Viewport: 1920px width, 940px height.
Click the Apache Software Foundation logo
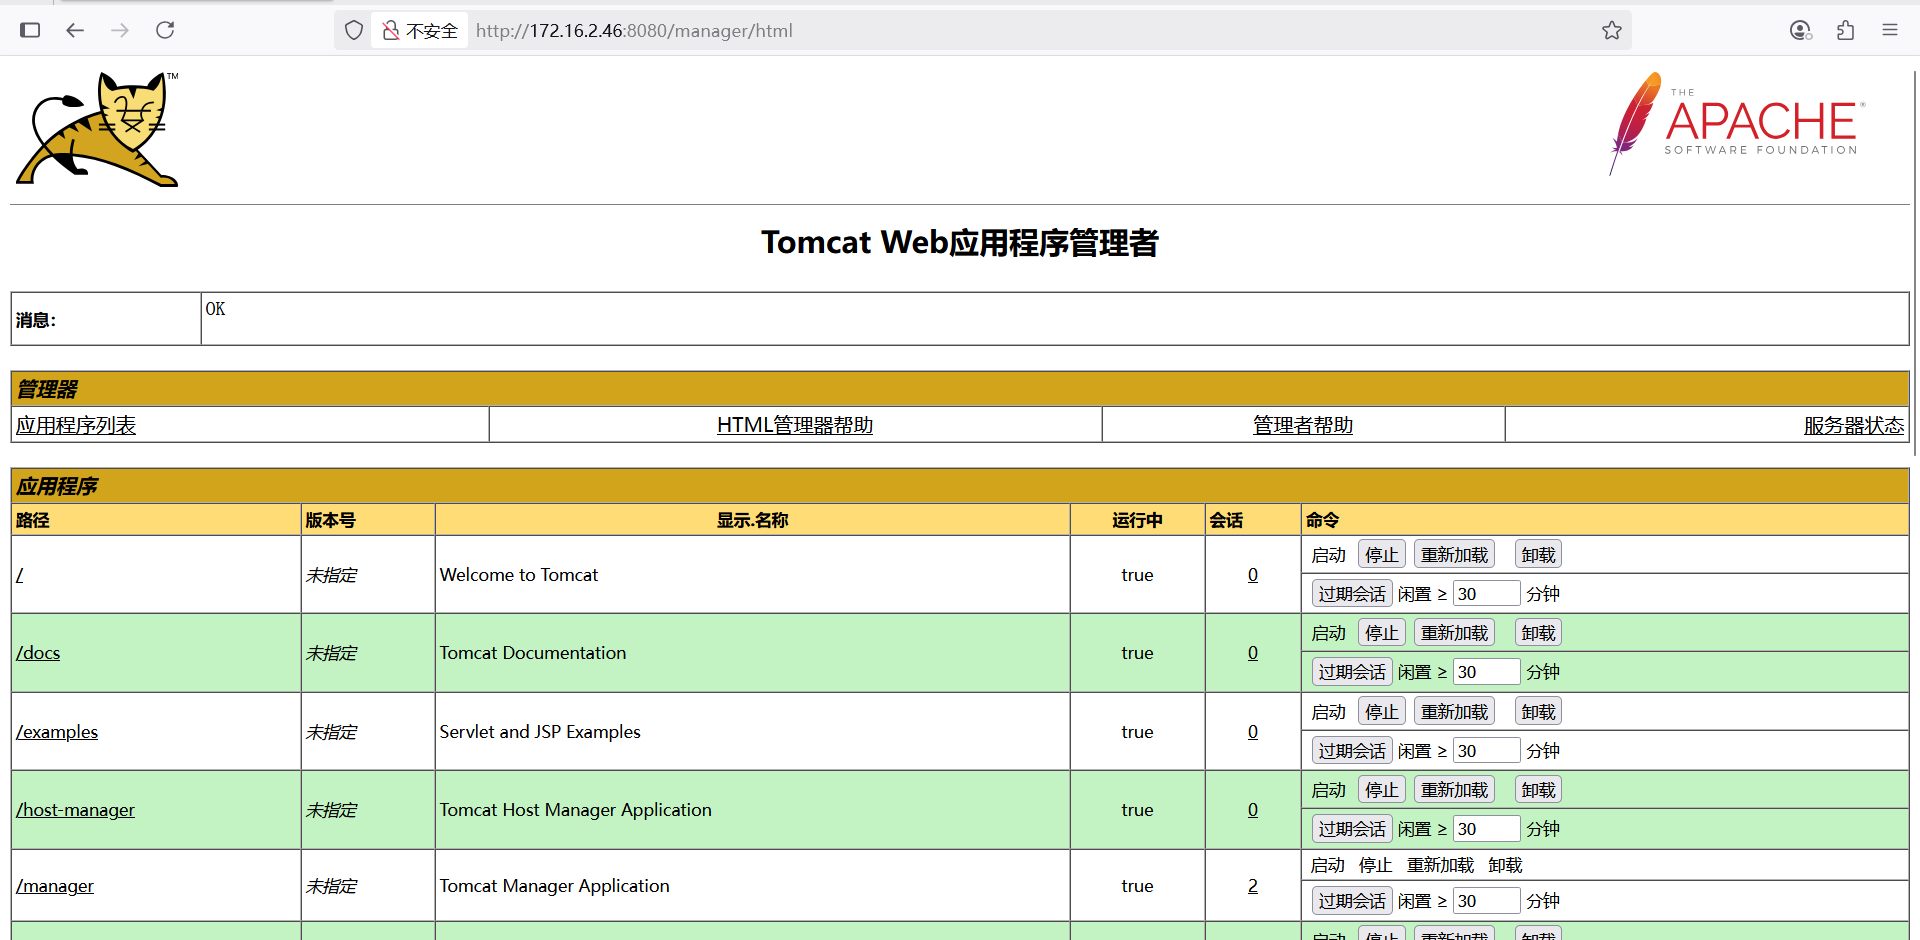[x=1737, y=124]
